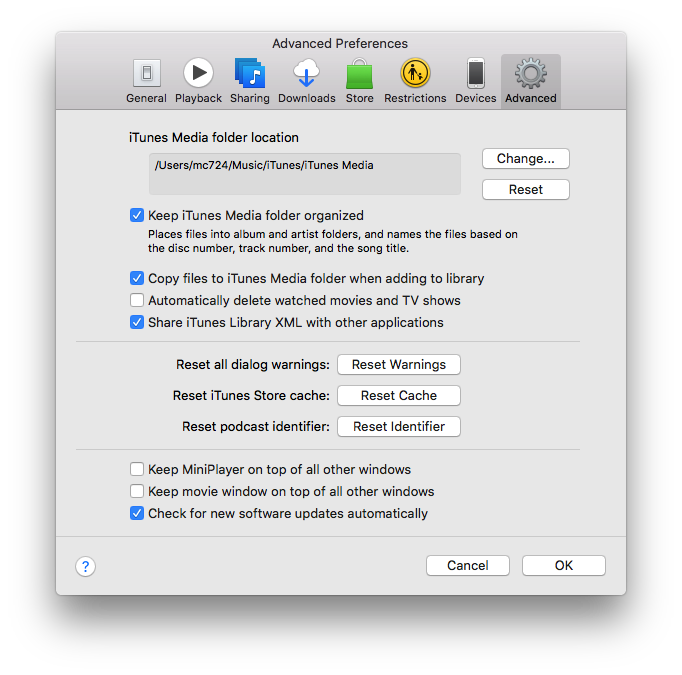Disable Keep iTunes Media folder organized
The width and height of the screenshot is (682, 675).
tap(137, 215)
